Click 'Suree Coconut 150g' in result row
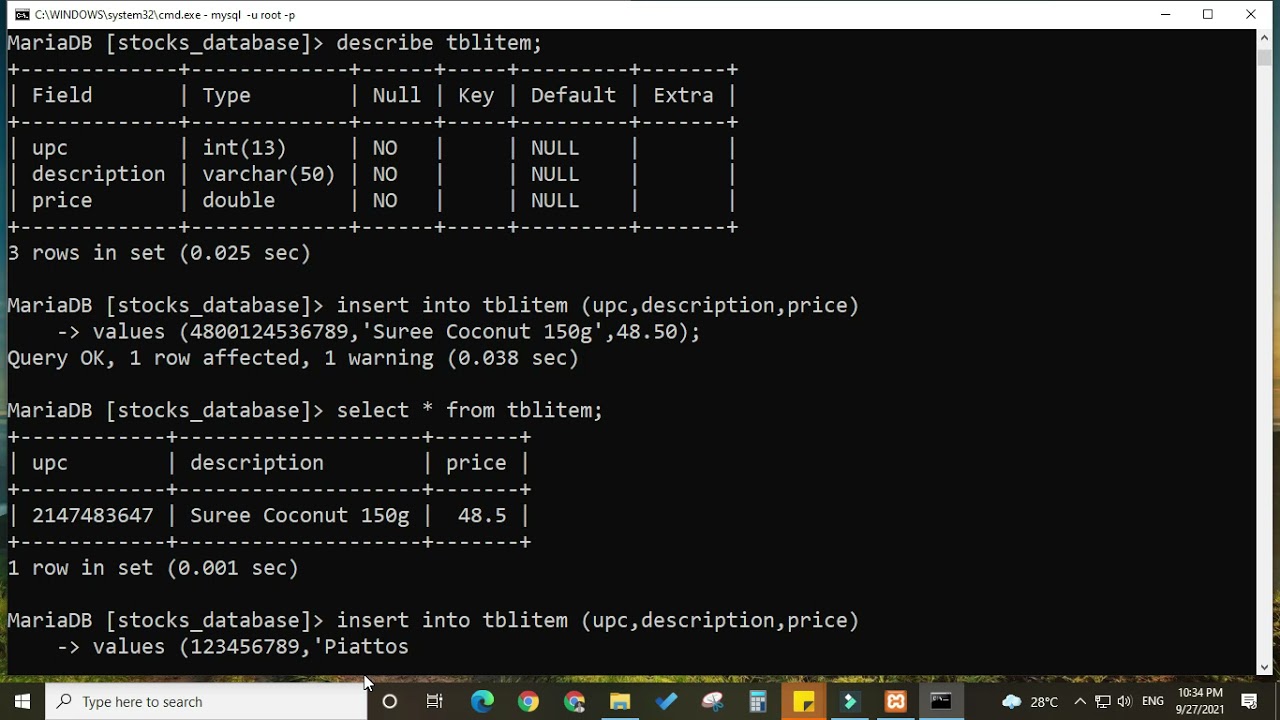Viewport: 1280px width, 720px height. 300,515
